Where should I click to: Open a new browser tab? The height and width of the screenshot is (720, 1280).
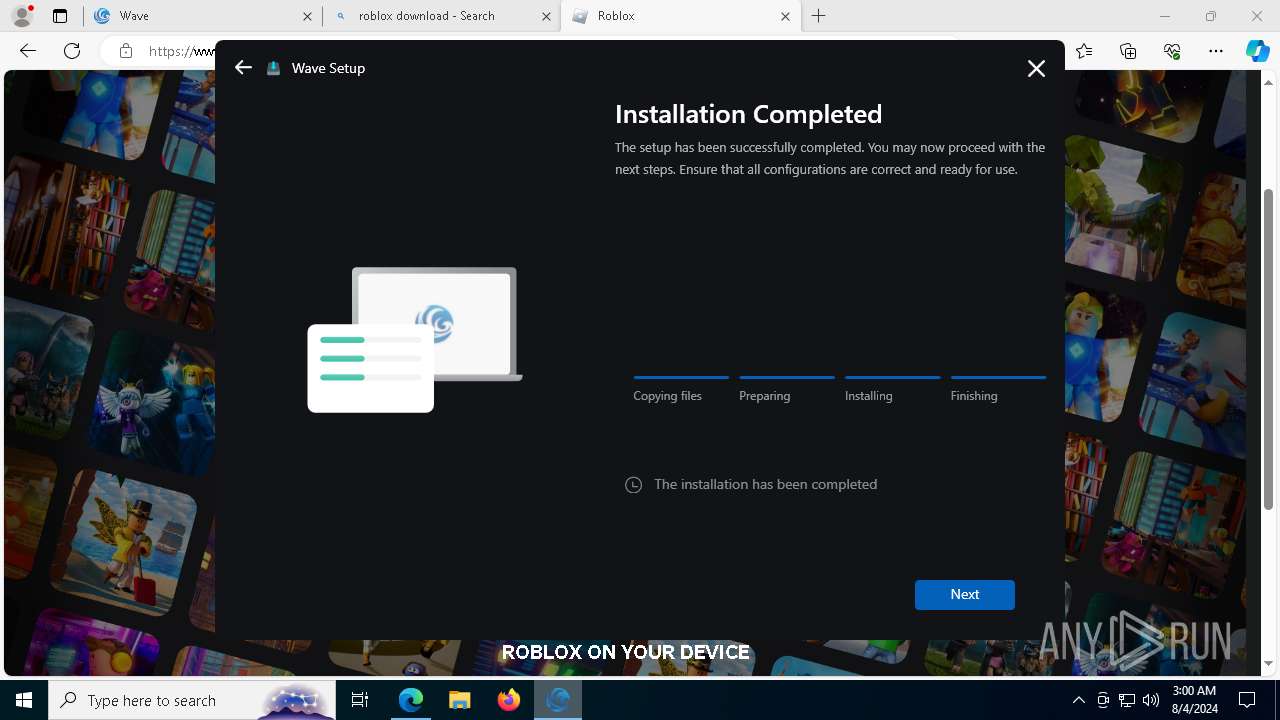[818, 16]
